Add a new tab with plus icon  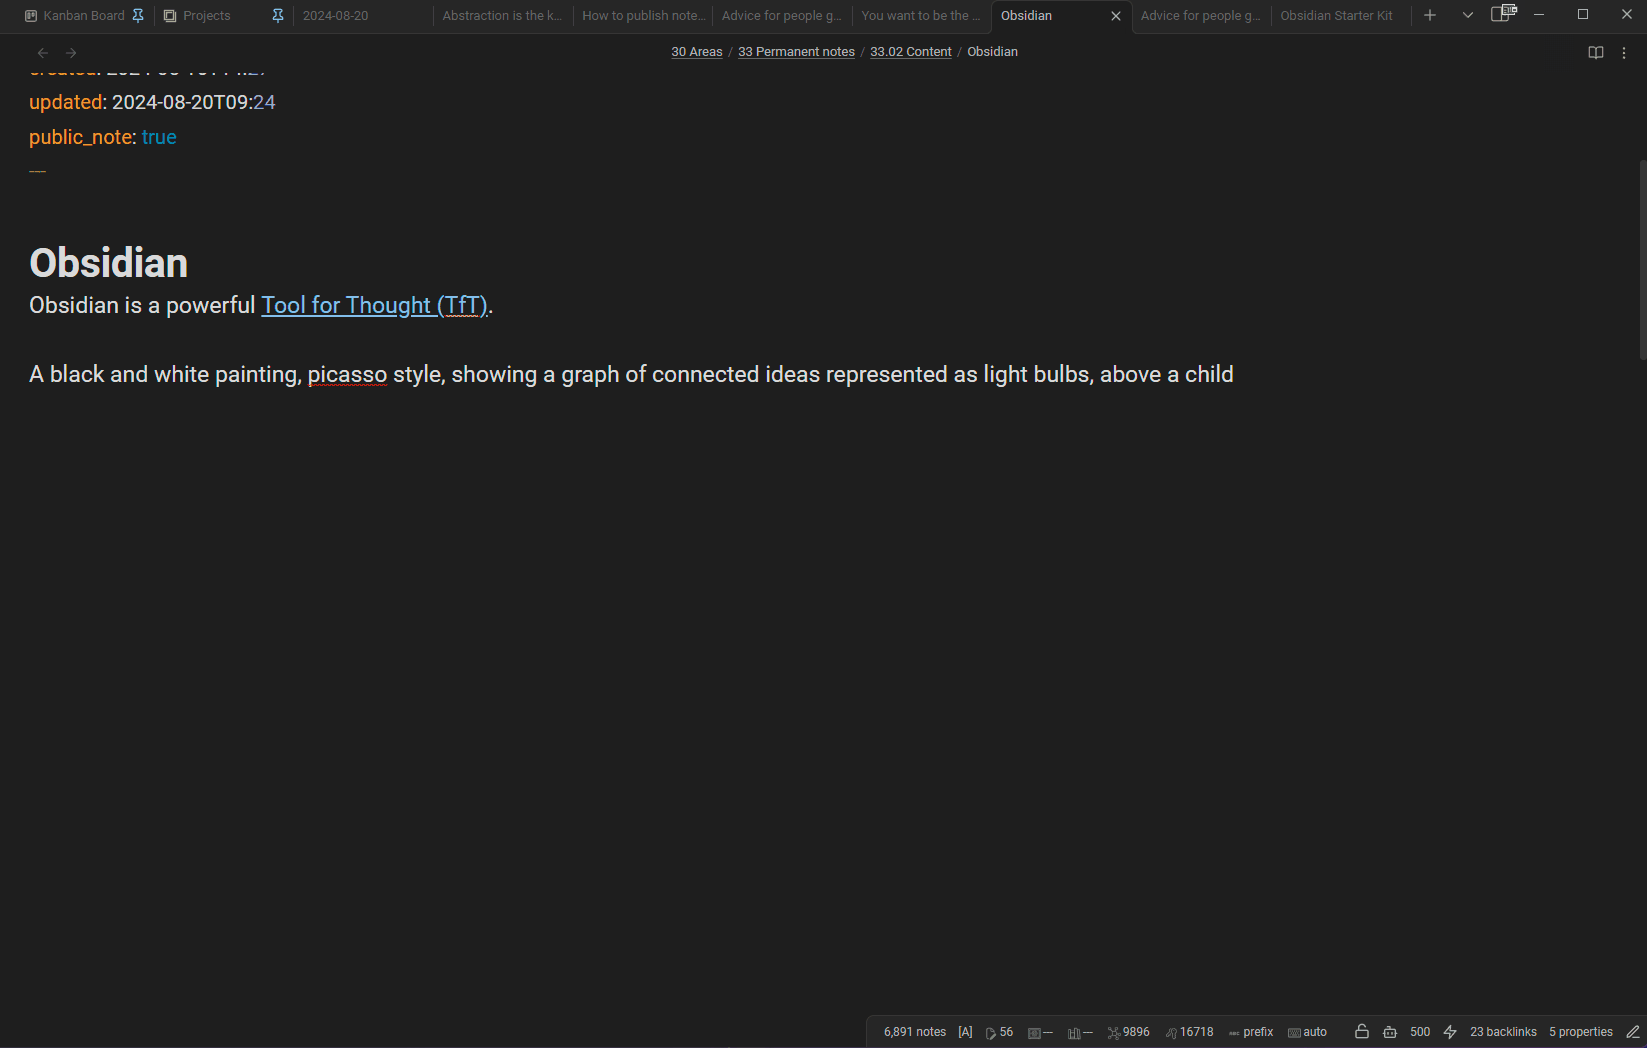click(1430, 15)
